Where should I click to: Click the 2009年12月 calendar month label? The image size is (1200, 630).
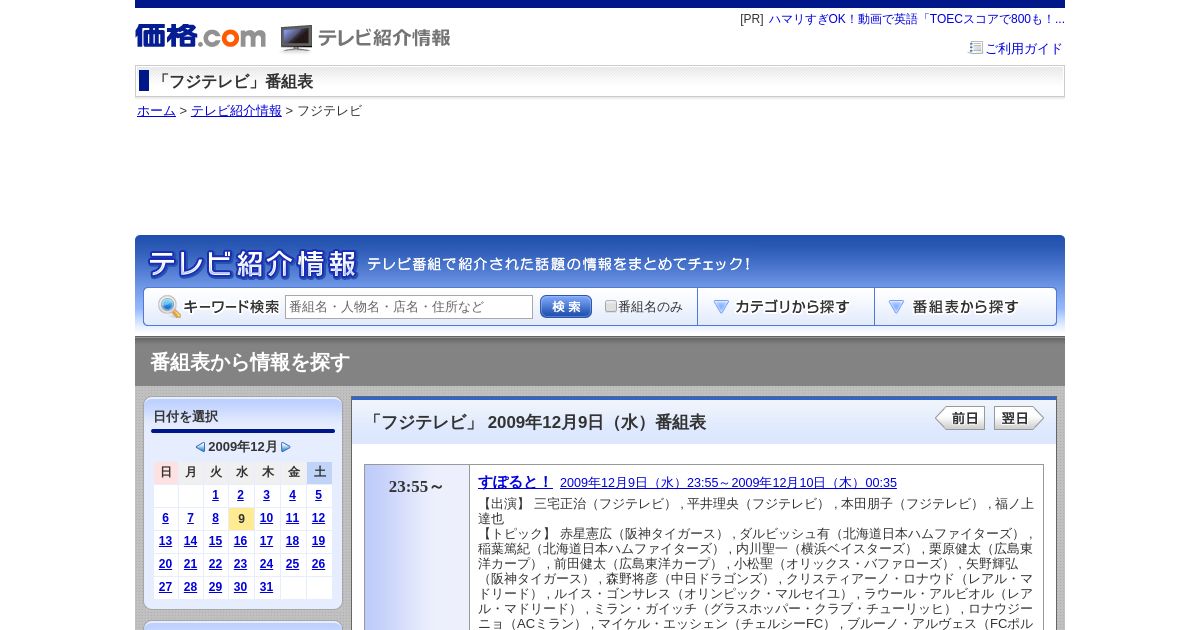coord(243,447)
